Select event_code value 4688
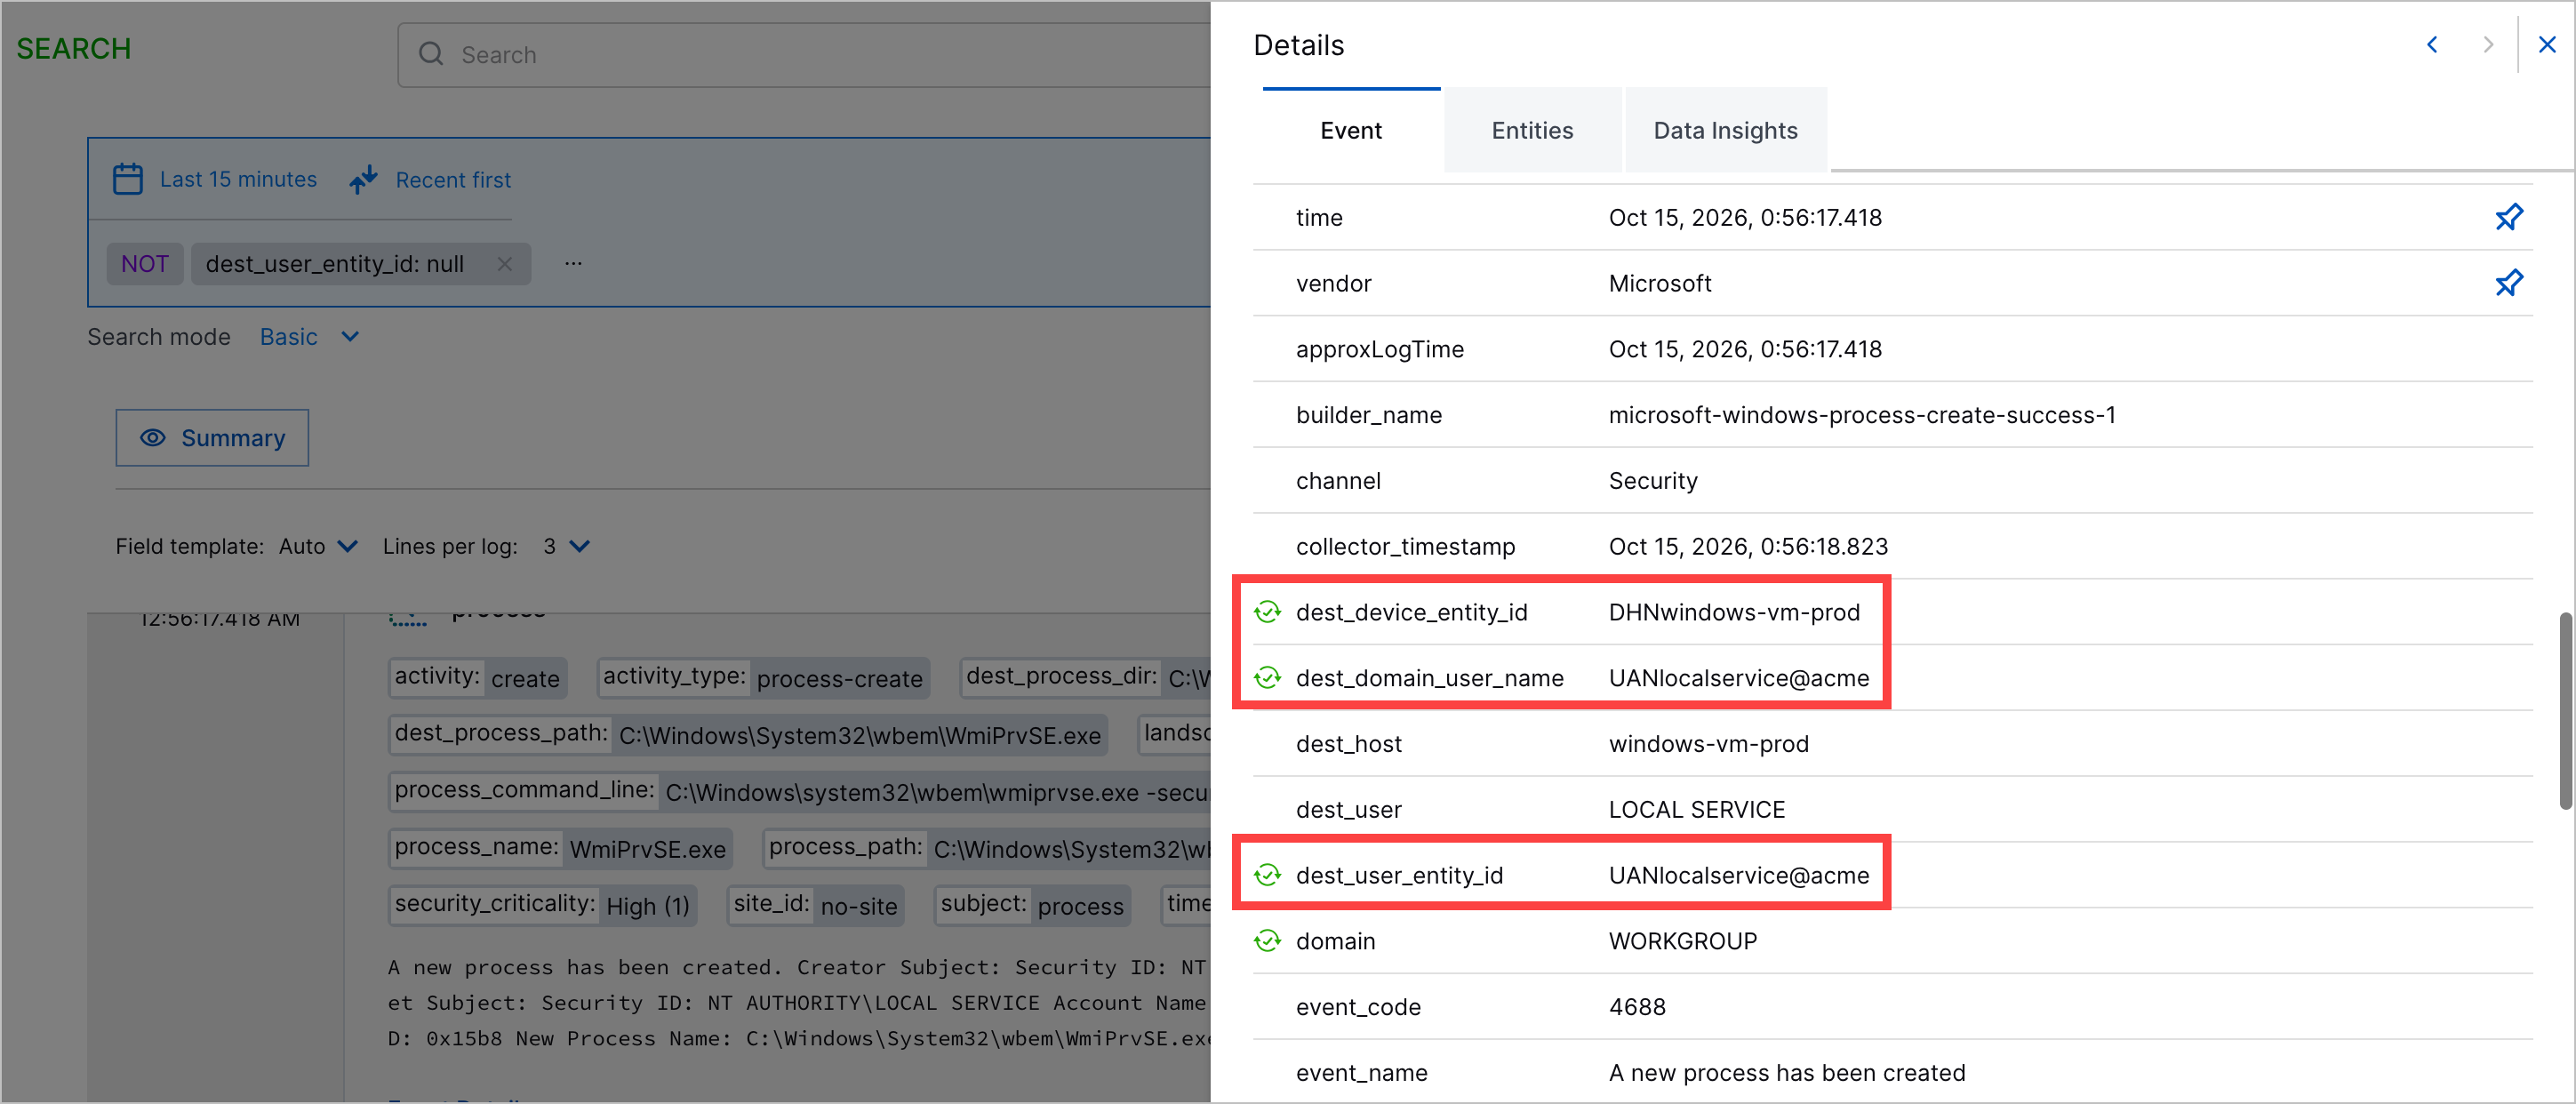The width and height of the screenshot is (2576, 1104). coord(1637,1007)
